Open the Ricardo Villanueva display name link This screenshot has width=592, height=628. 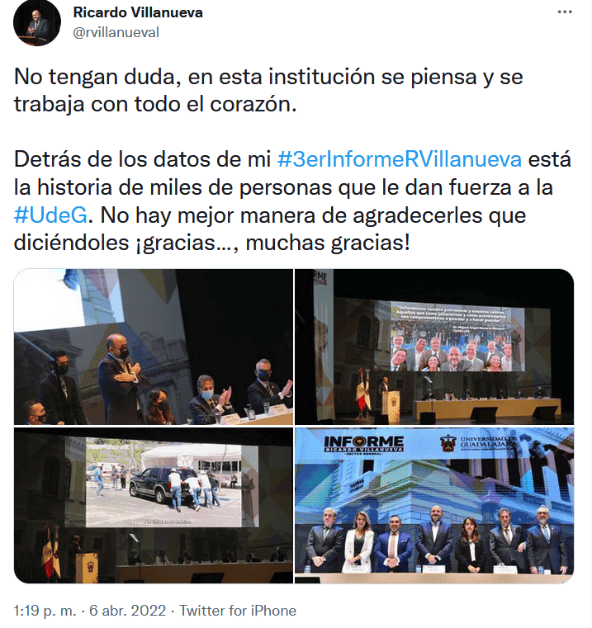tap(138, 12)
